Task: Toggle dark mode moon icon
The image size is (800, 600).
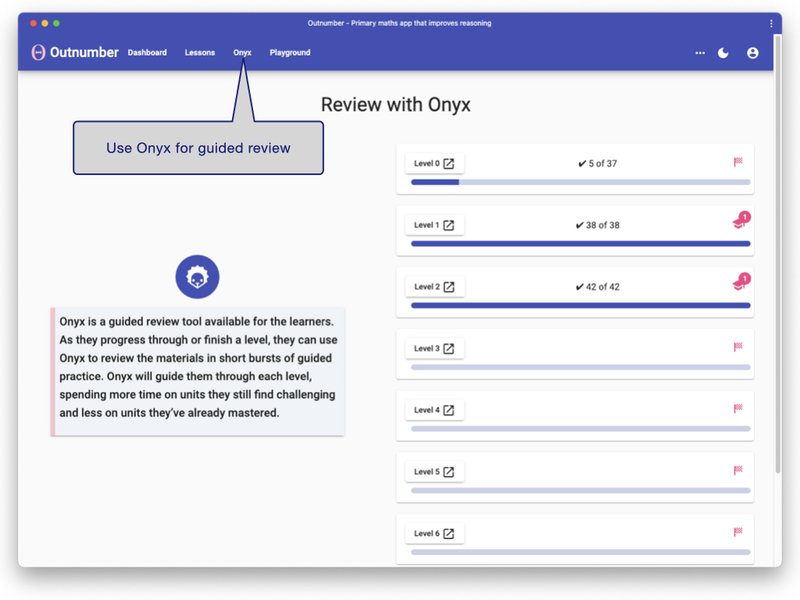Action: click(x=724, y=53)
